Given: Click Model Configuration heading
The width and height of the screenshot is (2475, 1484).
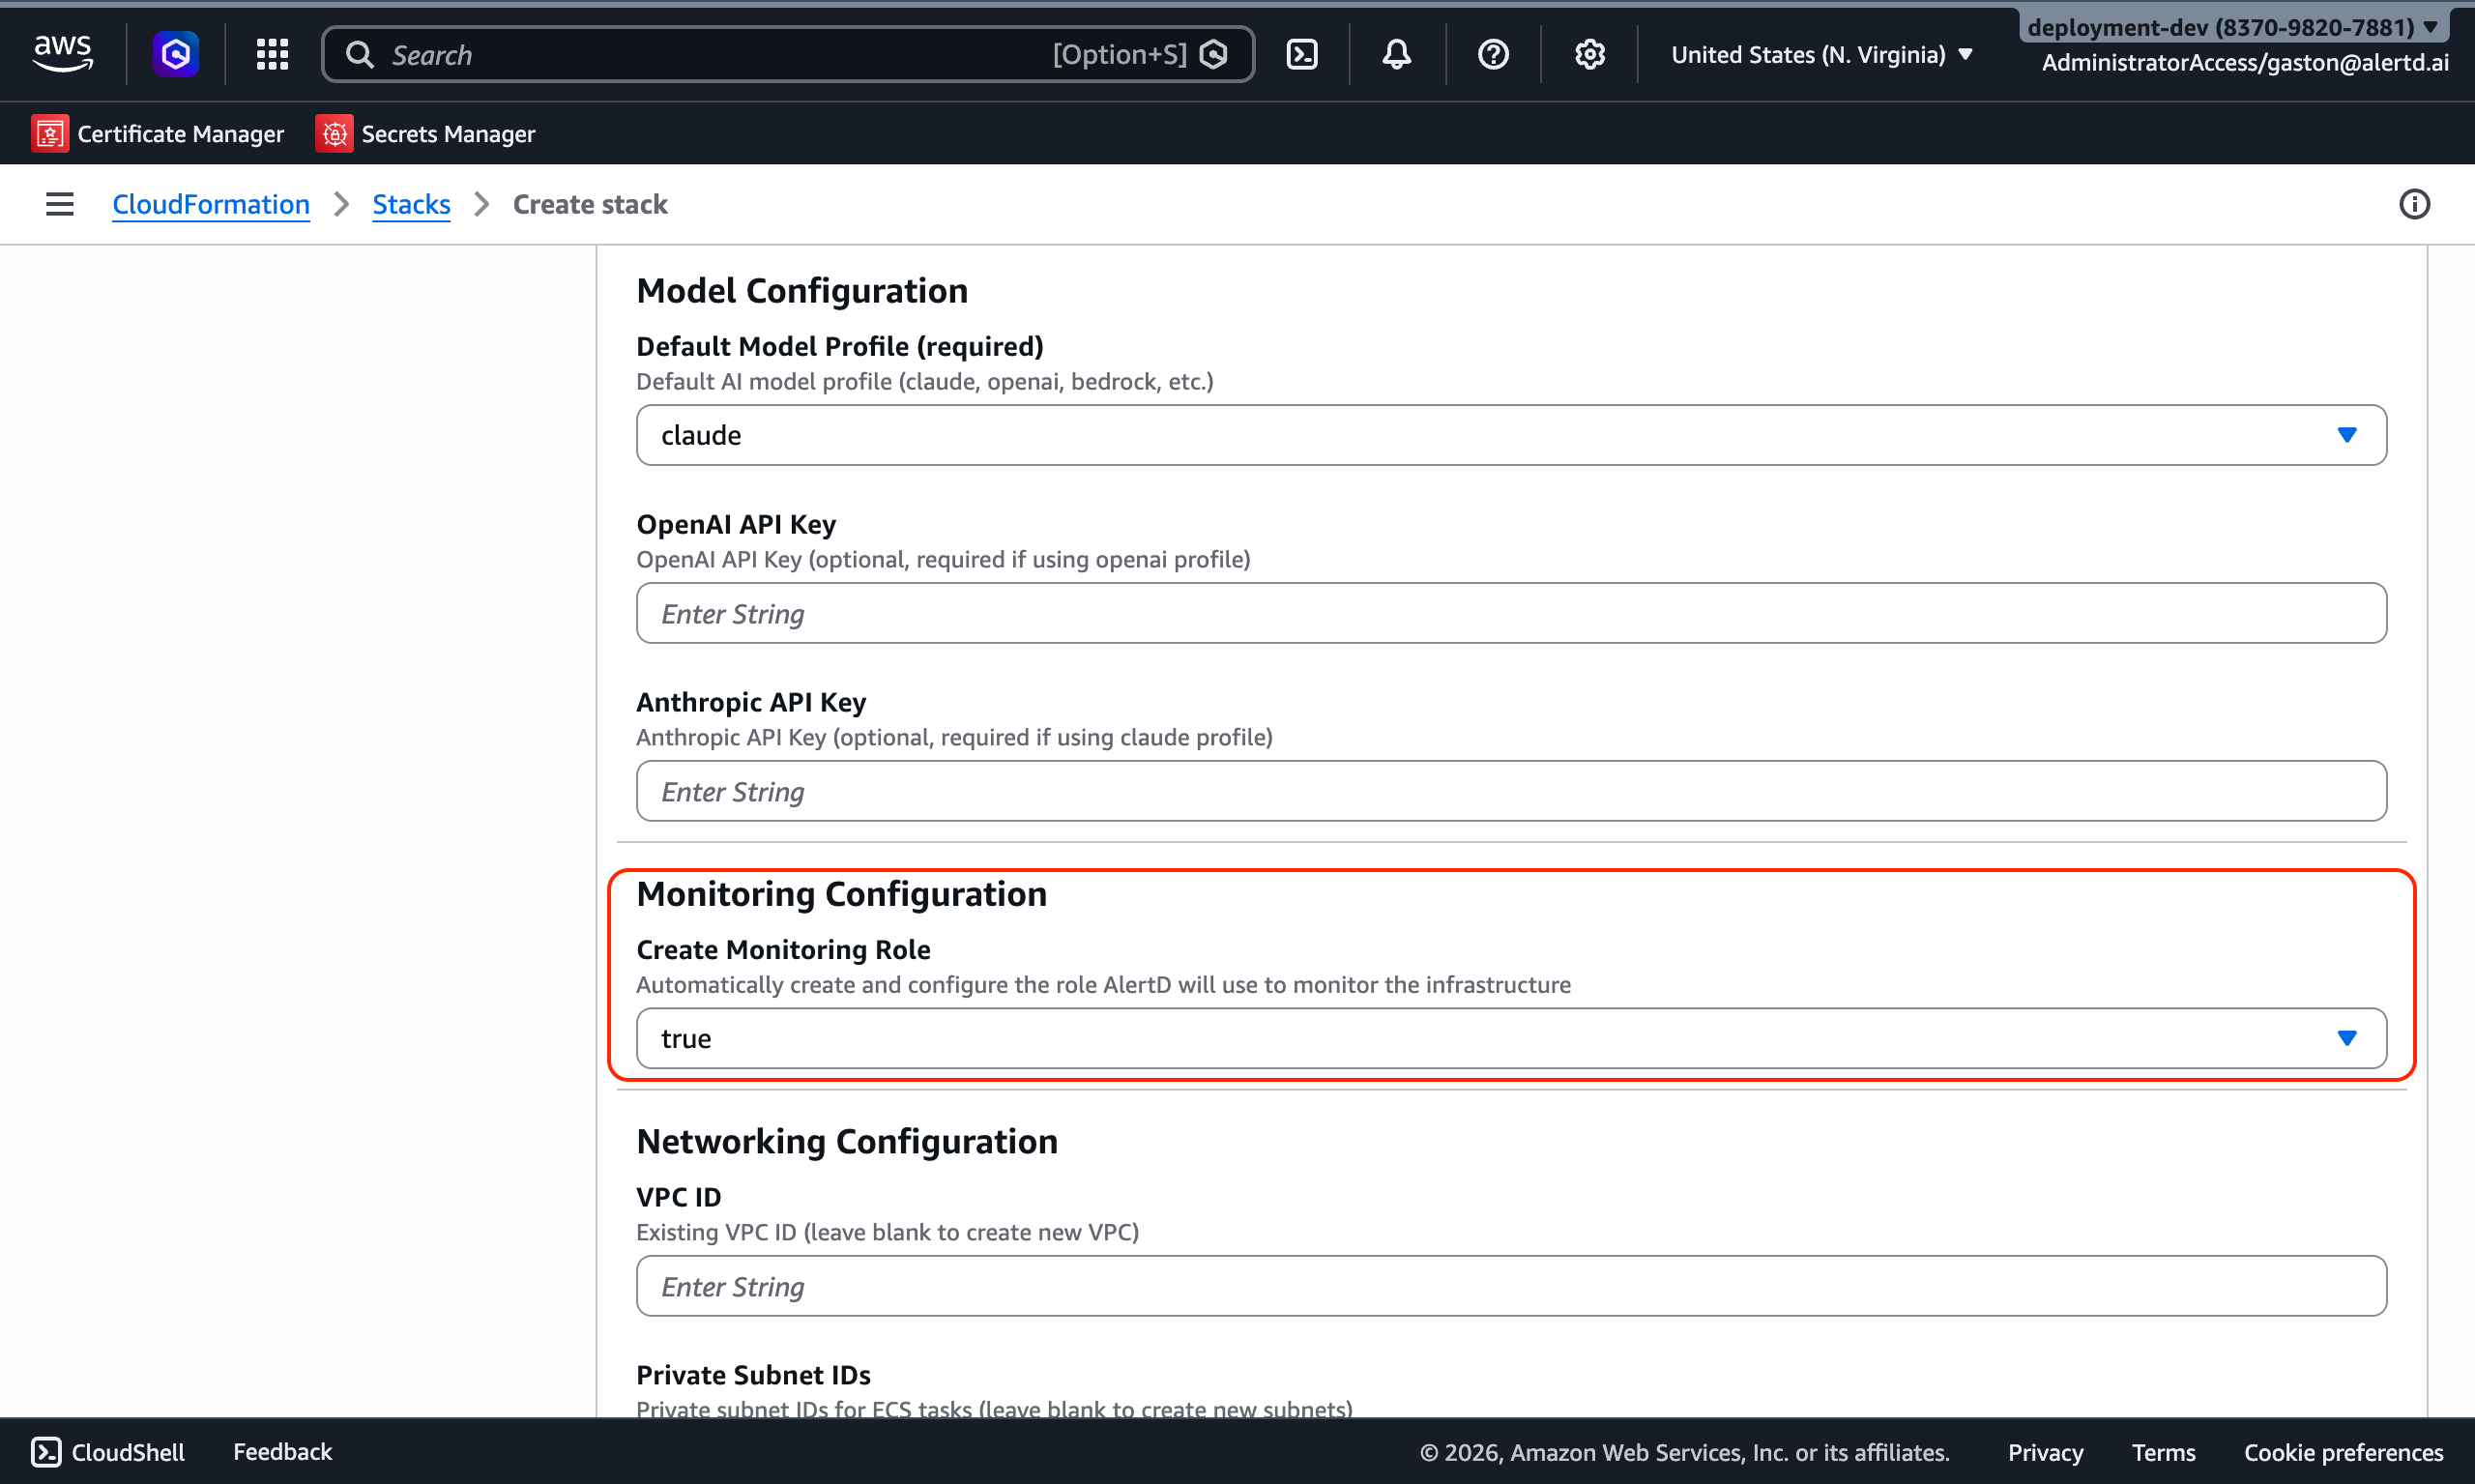Looking at the screenshot, I should (802, 290).
